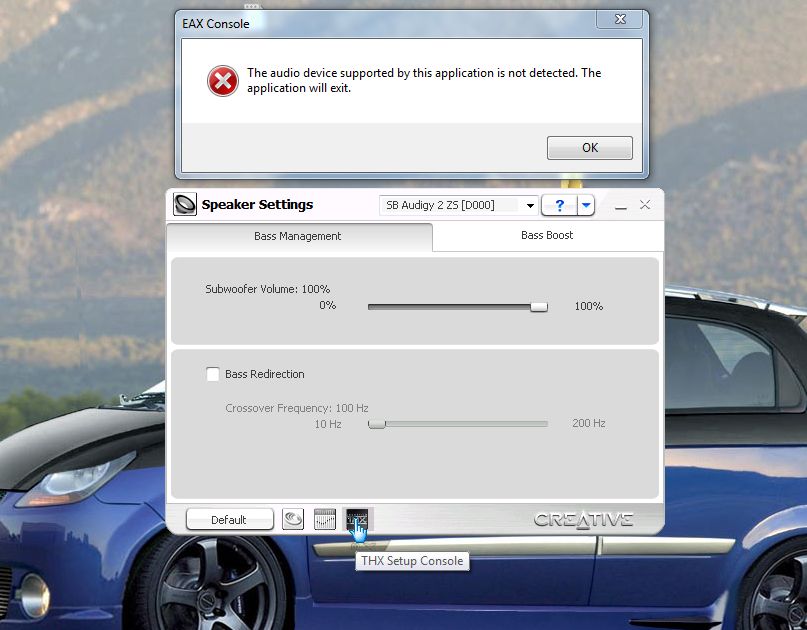This screenshot has width=807, height=630.
Task: Click the 'Crossover Frequency: 100 Hz' label
Action: [296, 408]
